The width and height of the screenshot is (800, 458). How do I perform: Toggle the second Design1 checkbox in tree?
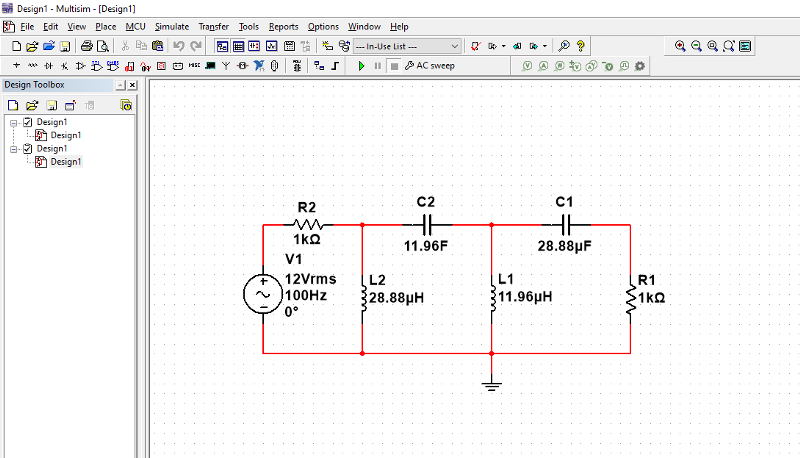pos(27,148)
